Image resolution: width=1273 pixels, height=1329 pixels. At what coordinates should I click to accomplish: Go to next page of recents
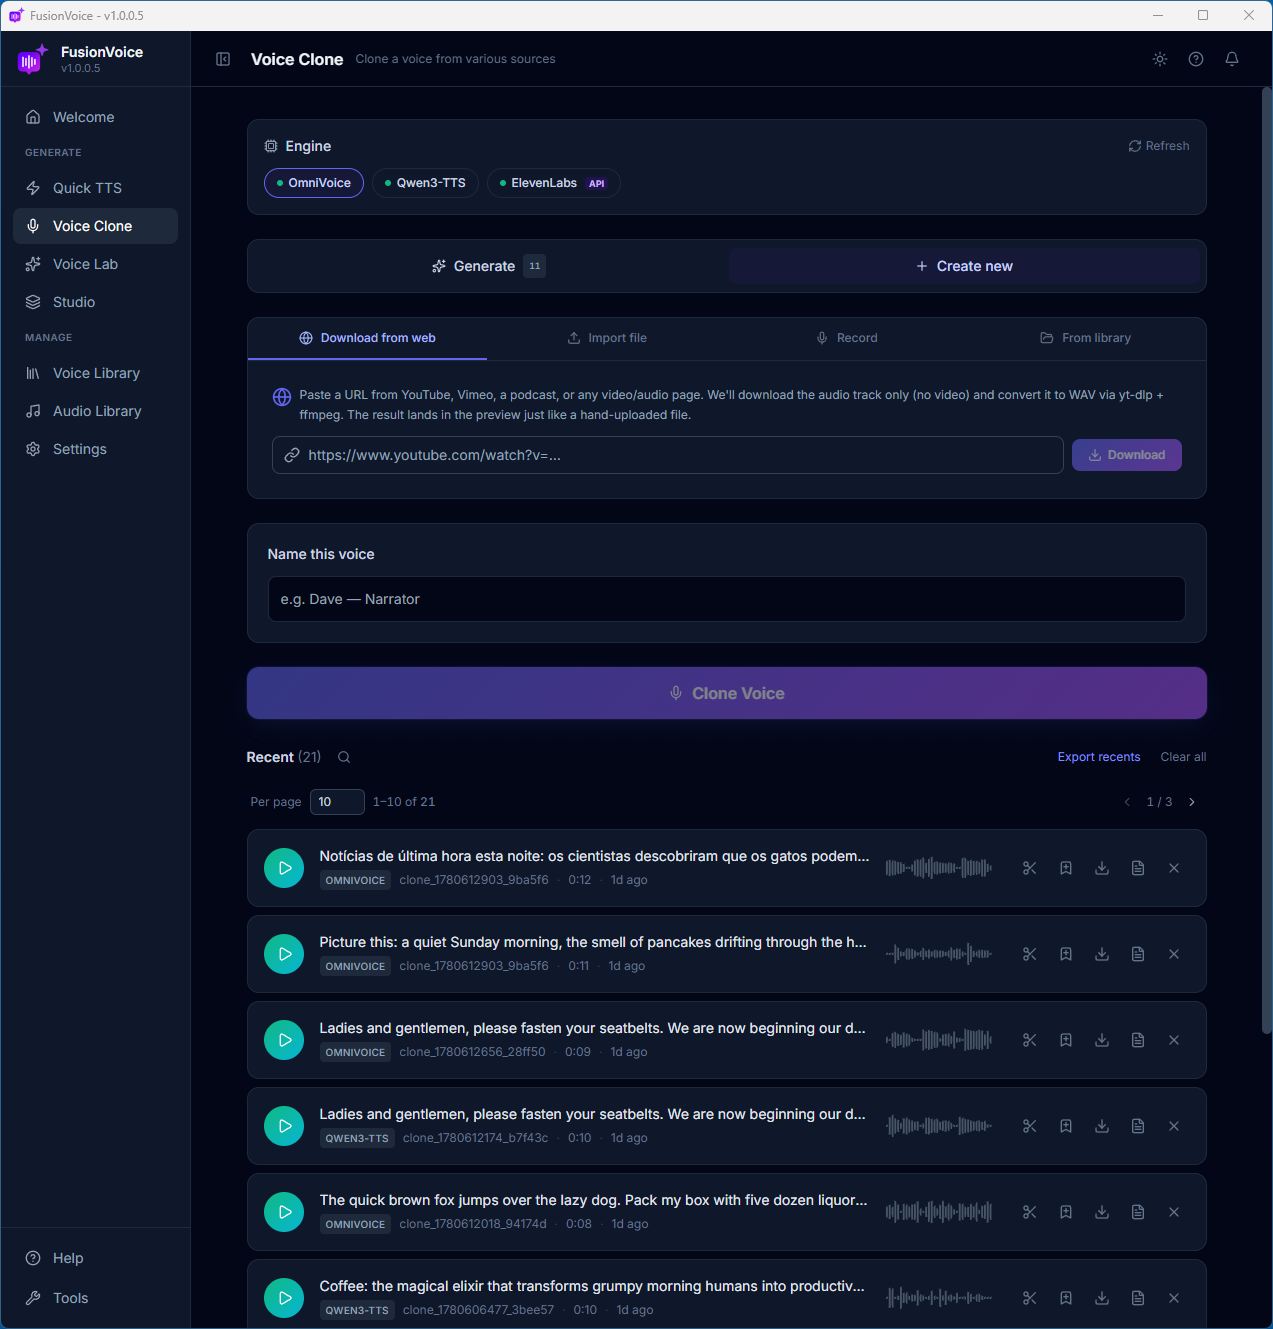point(1192,802)
